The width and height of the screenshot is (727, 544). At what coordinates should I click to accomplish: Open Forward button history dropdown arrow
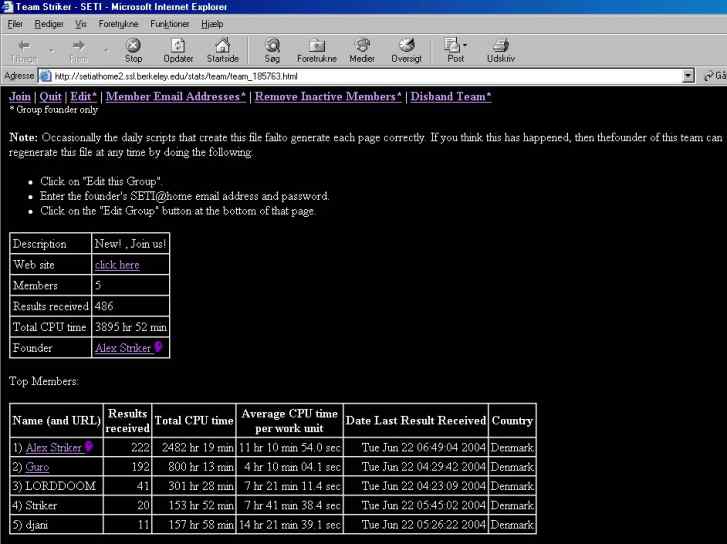tap(107, 50)
